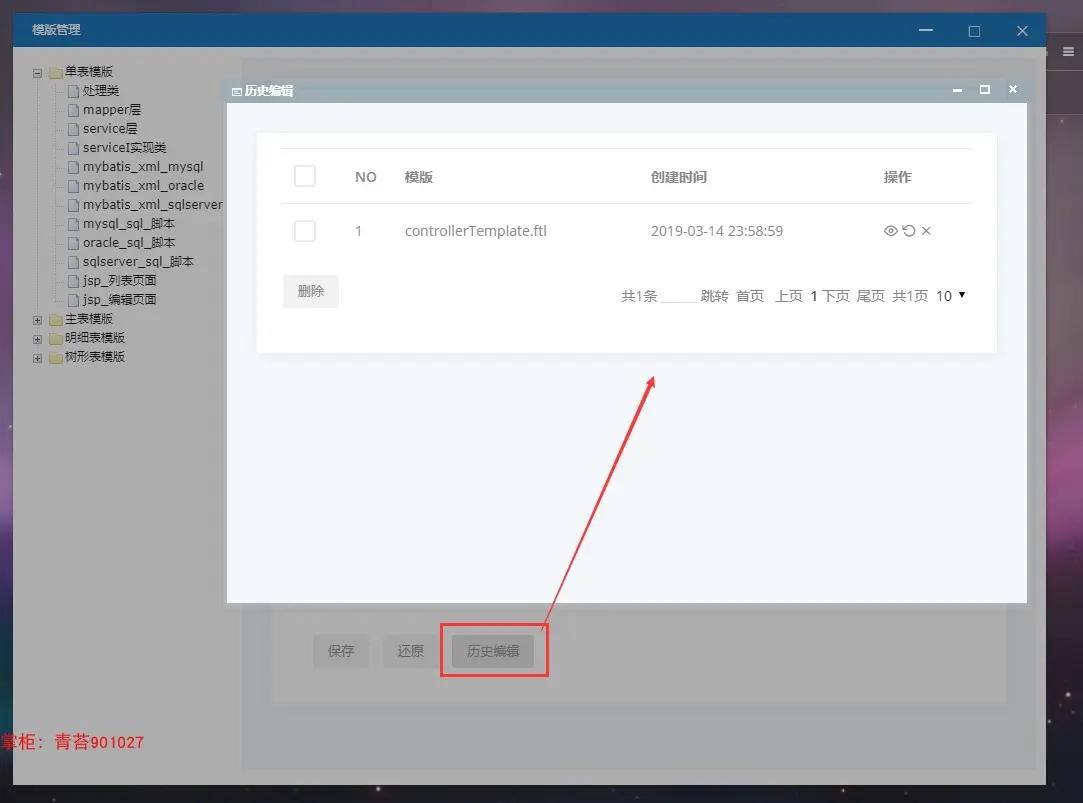Maximize the 历史编辑 dialog

click(x=985, y=90)
